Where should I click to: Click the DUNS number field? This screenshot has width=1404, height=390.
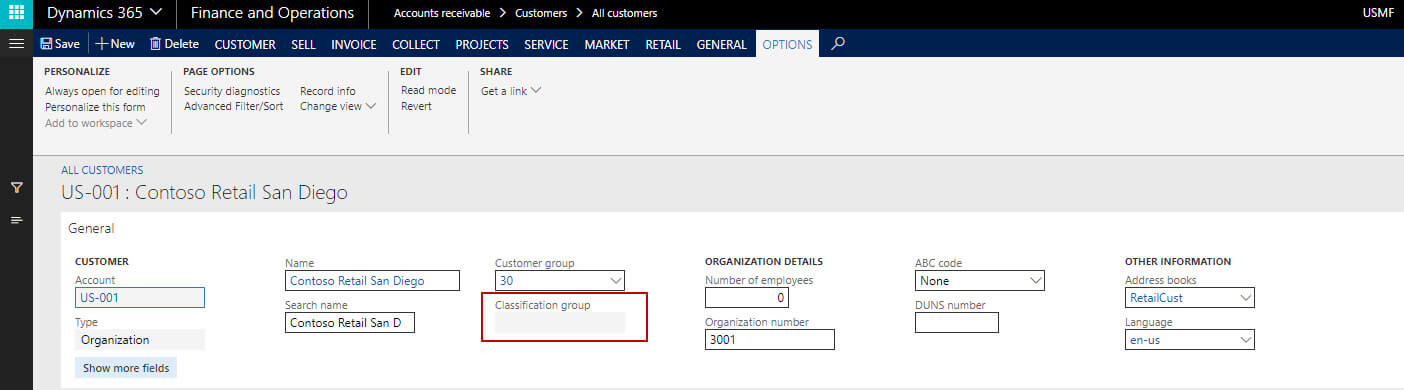957,323
